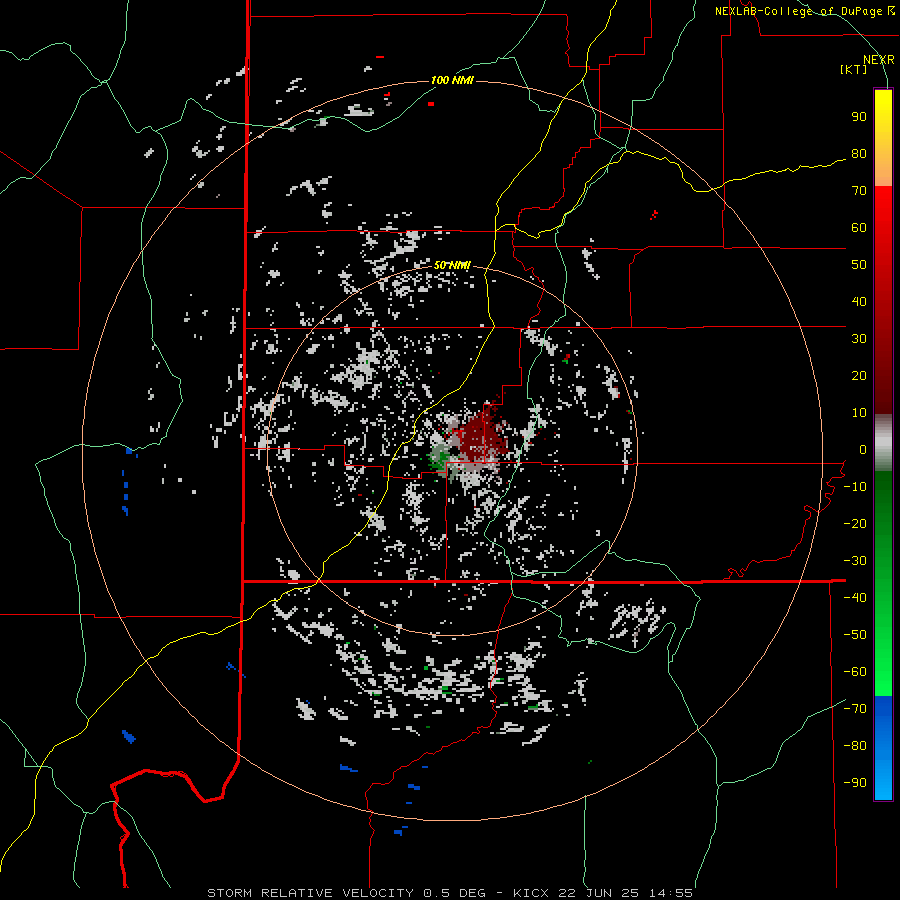
Task: Click the 100 NMI range ring label
Action: [x=452, y=80]
